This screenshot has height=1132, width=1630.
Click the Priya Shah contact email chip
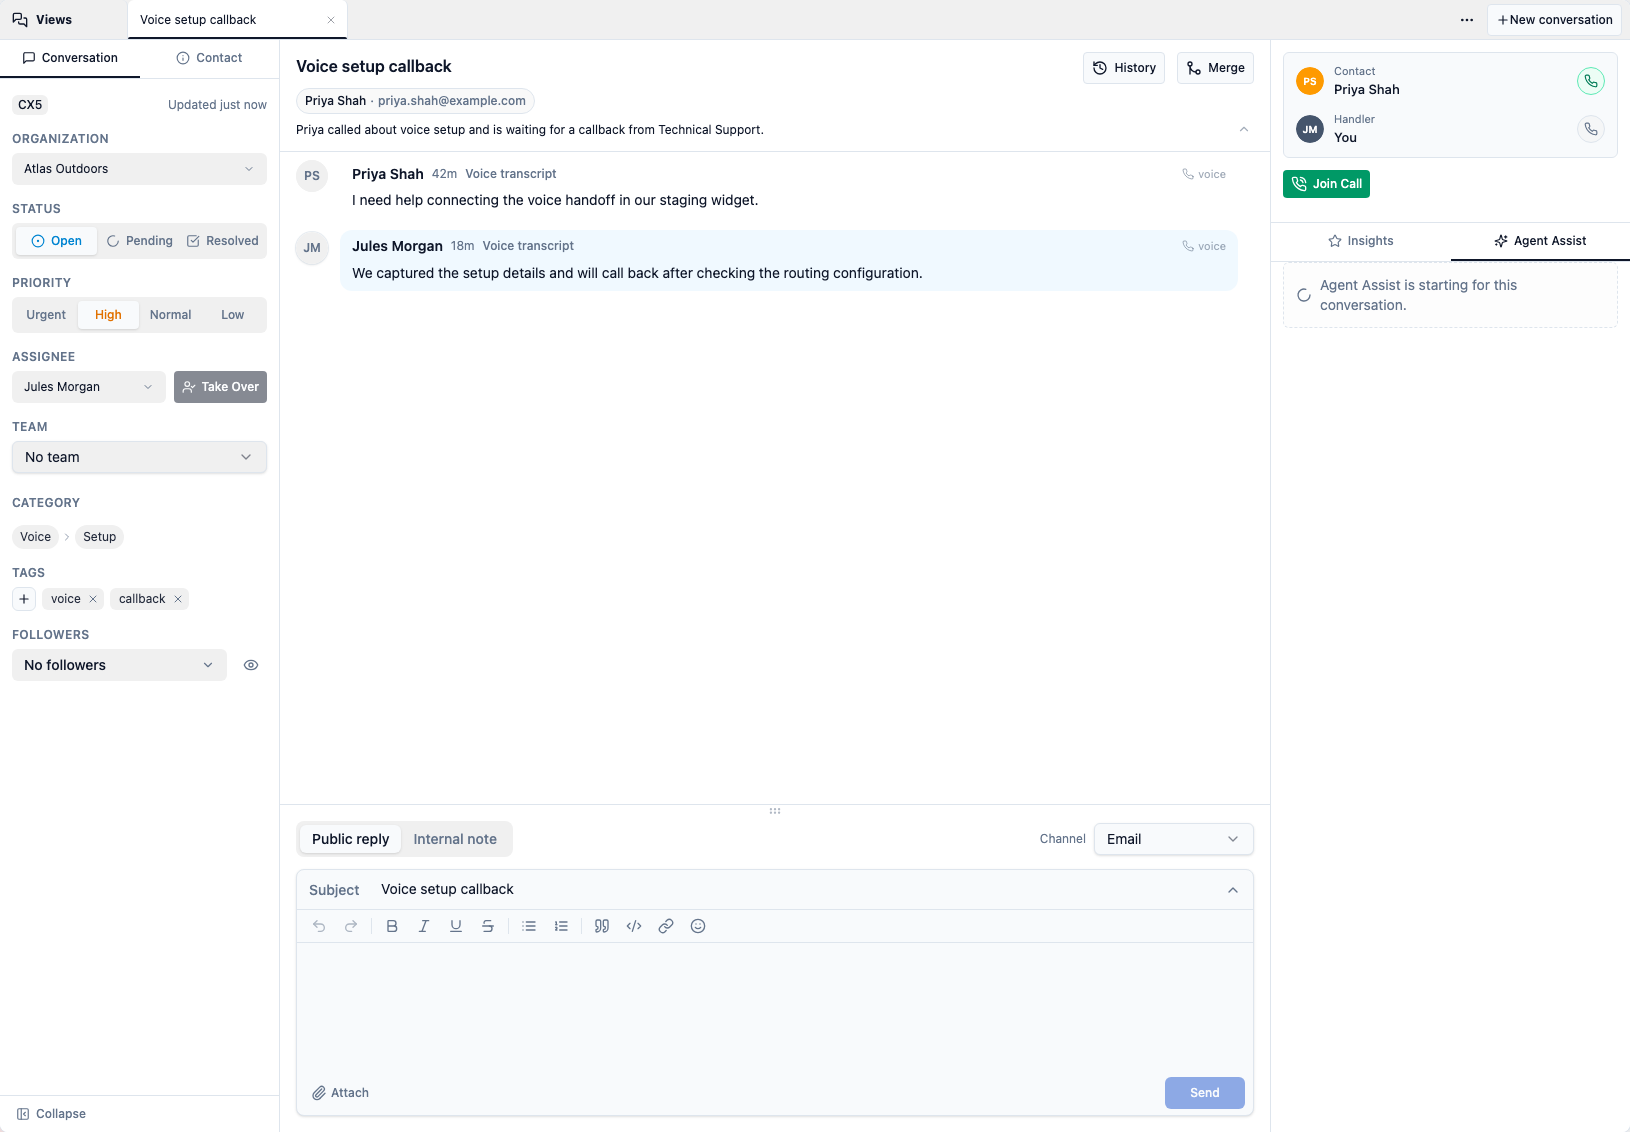415,101
